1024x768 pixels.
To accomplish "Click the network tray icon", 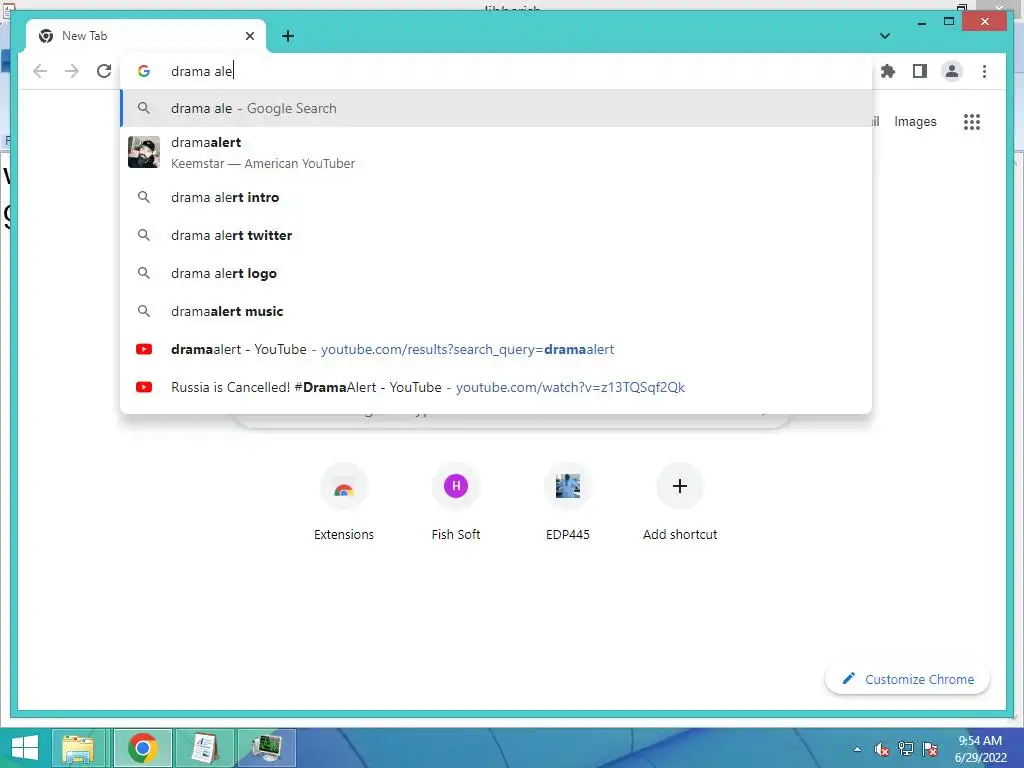I will [906, 749].
